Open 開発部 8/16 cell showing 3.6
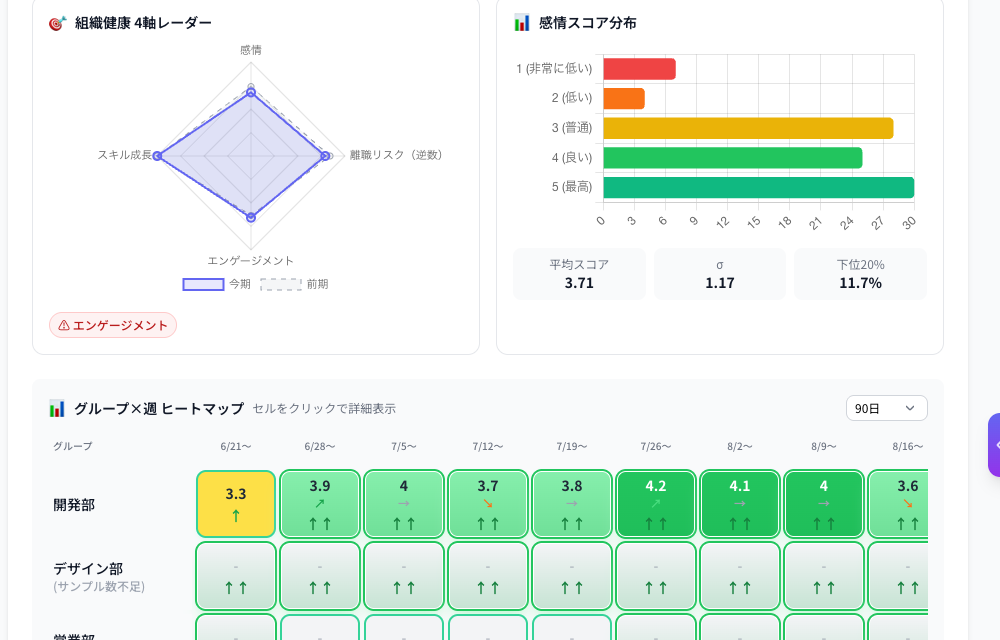The image size is (1000, 640). 898,504
